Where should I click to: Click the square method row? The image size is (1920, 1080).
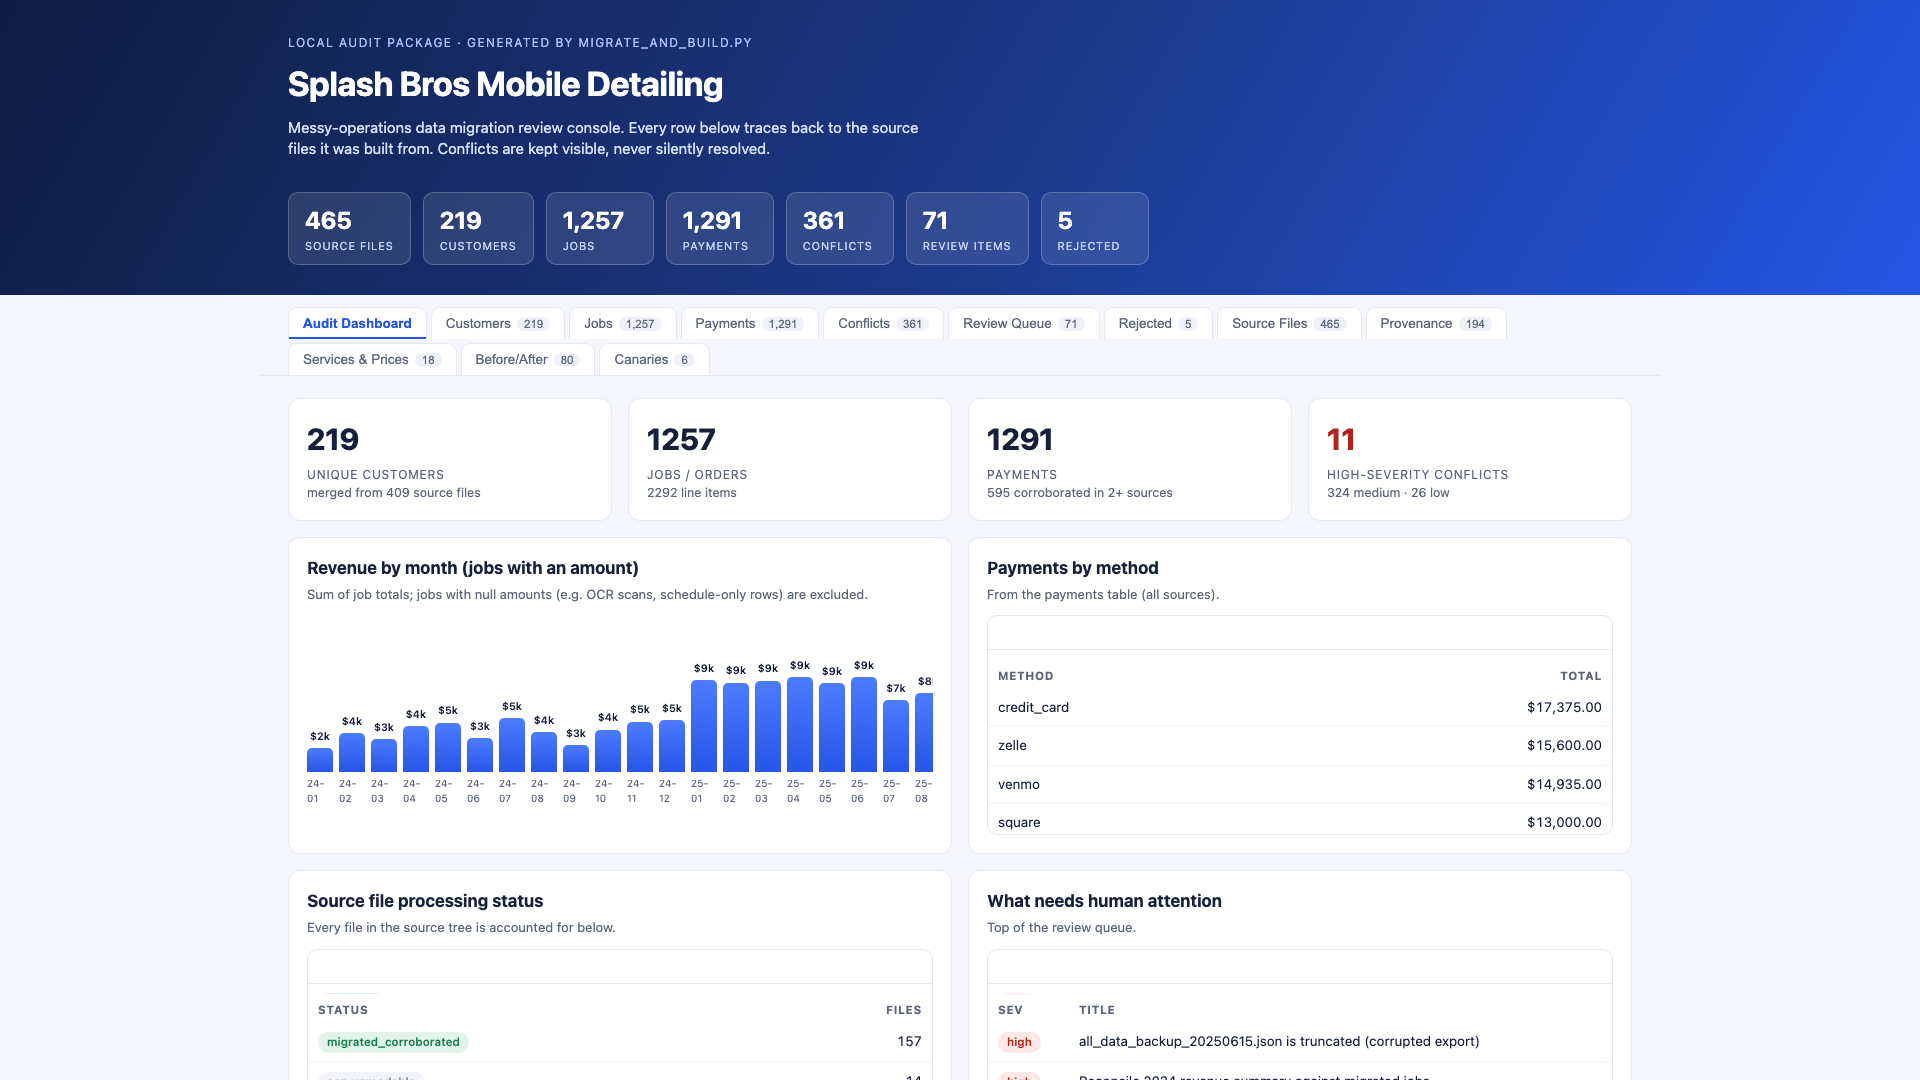pyautogui.click(x=1300, y=821)
